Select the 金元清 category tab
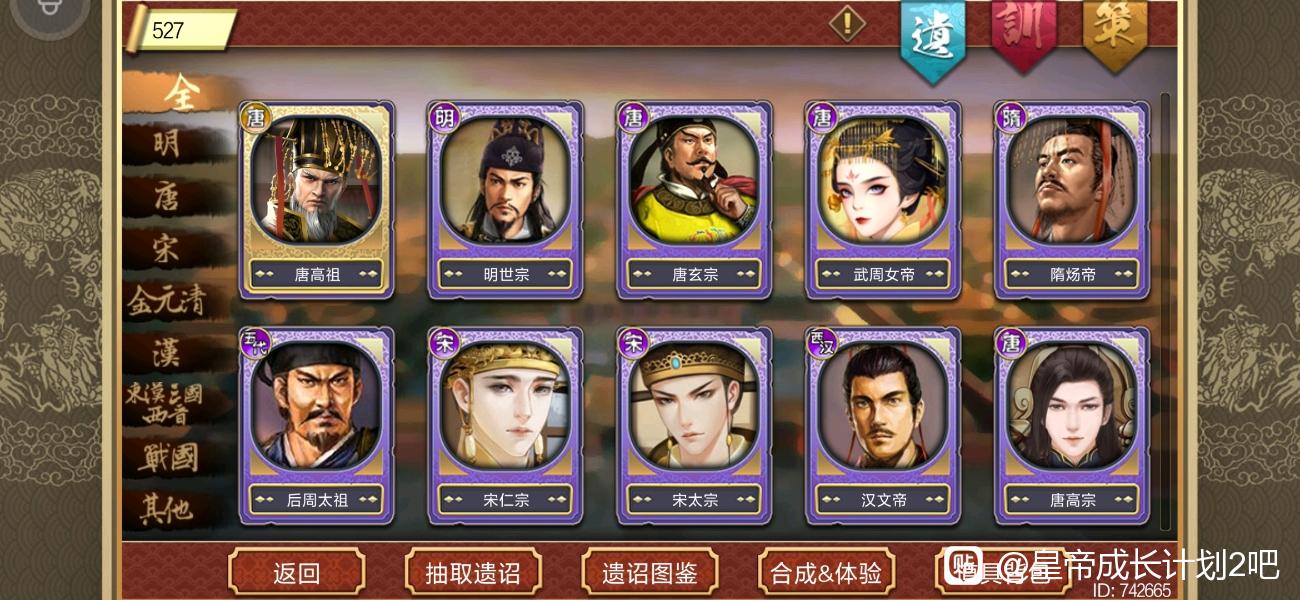The height and width of the screenshot is (600, 1300). pyautogui.click(x=166, y=300)
